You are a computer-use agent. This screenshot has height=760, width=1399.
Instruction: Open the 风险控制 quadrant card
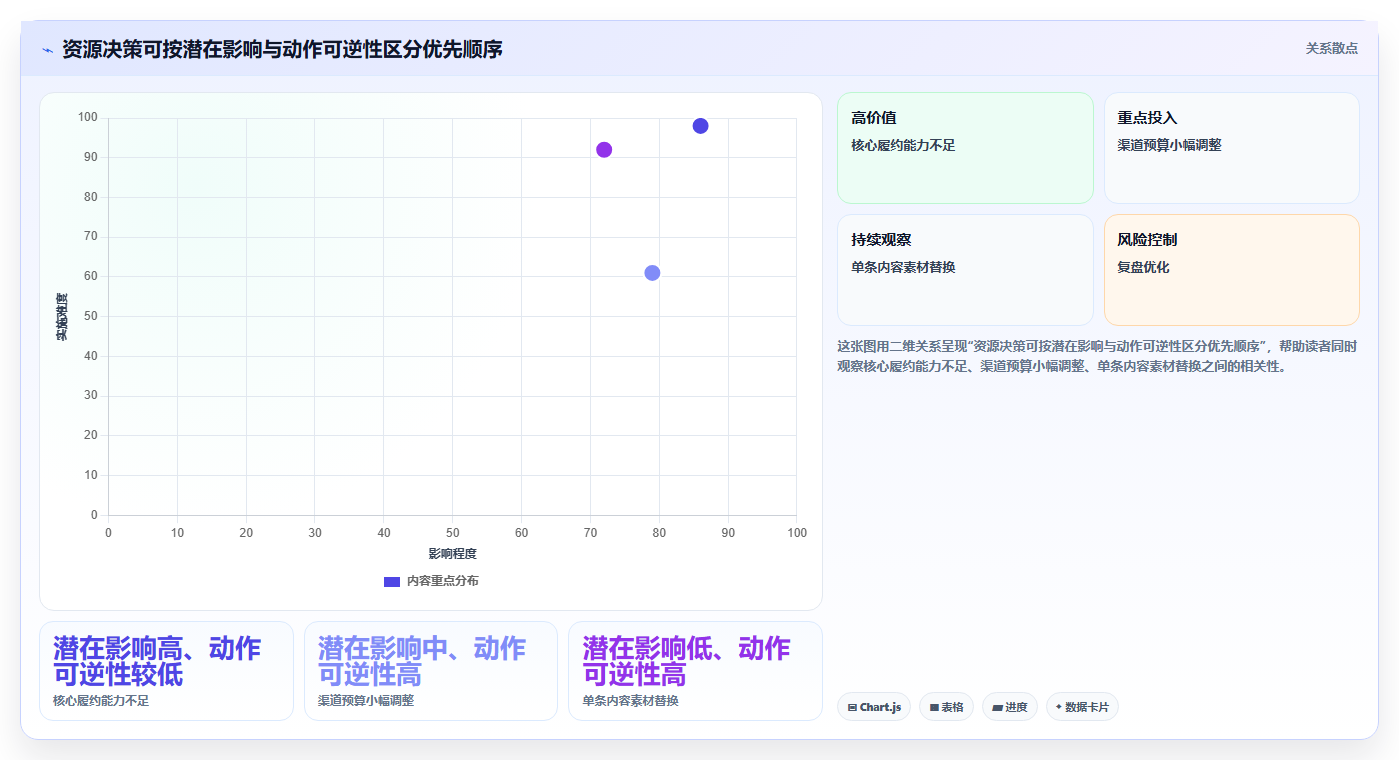(1231, 270)
